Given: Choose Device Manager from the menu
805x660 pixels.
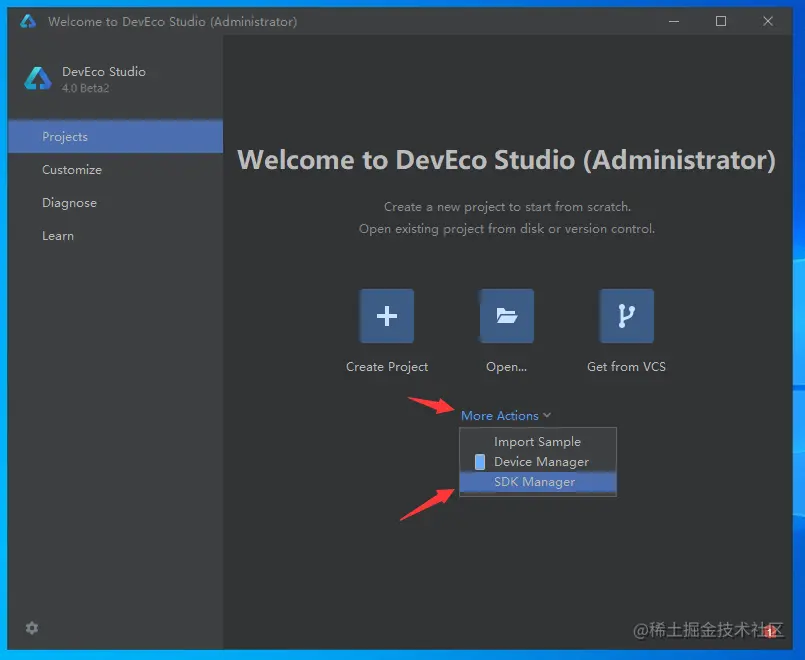Looking at the screenshot, I should point(538,462).
